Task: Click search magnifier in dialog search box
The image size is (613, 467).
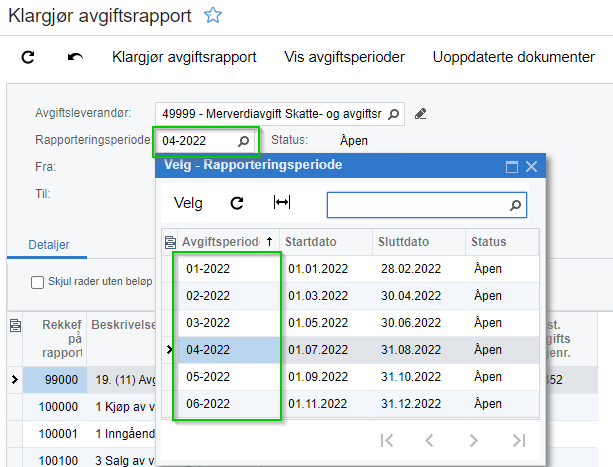Action: pyautogui.click(x=515, y=205)
